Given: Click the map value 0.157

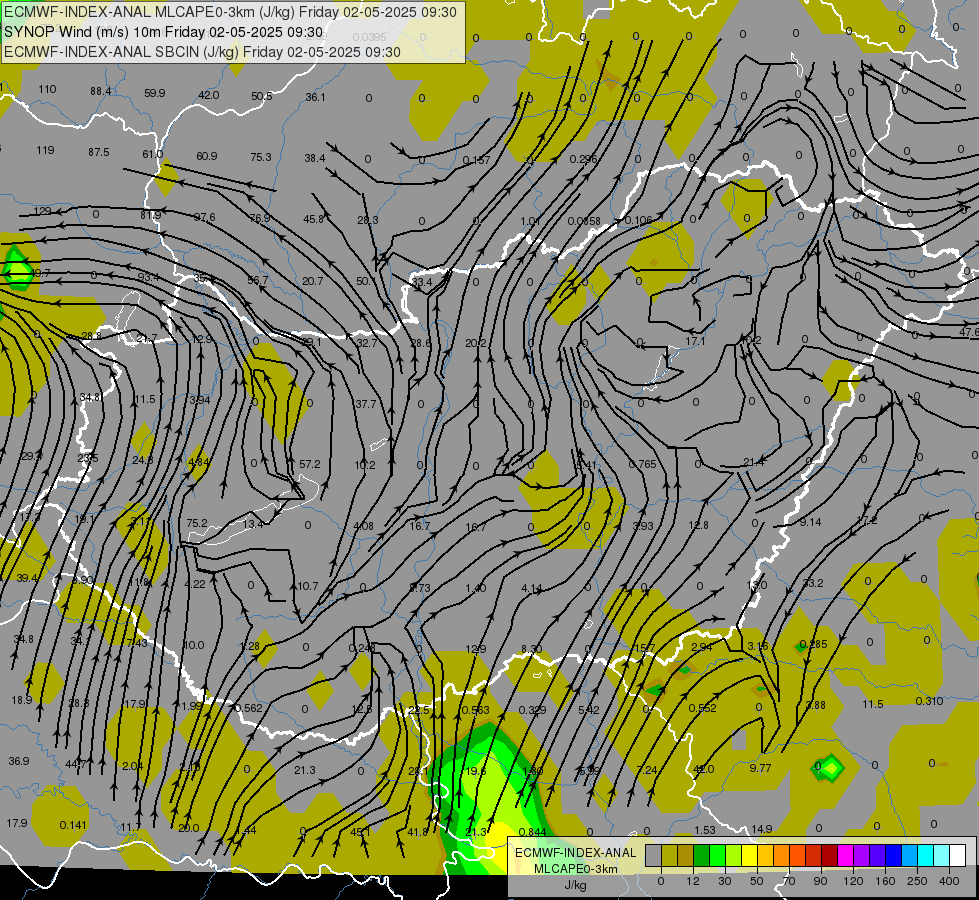Looking at the screenshot, I should tap(476, 161).
